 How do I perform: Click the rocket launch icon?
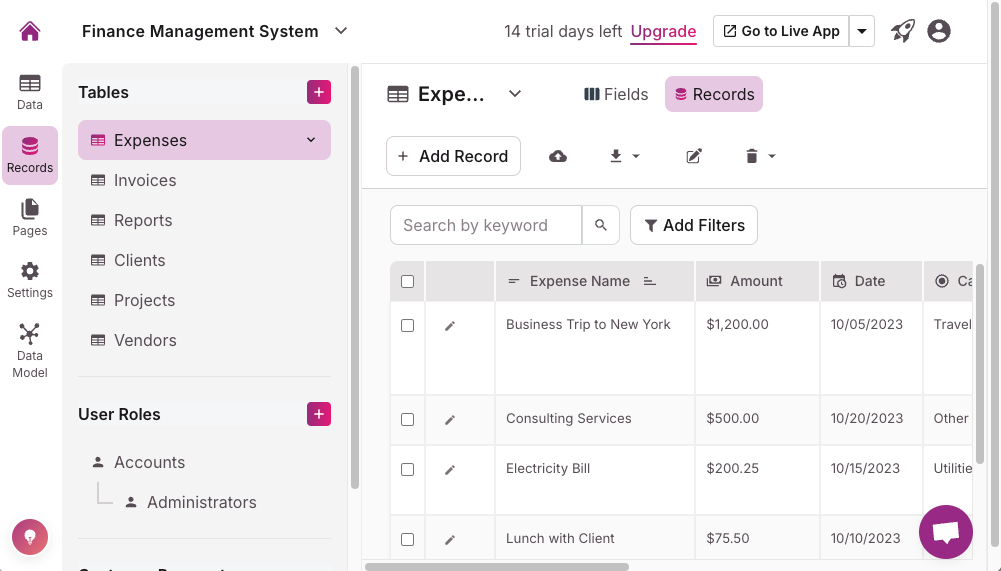[903, 31]
